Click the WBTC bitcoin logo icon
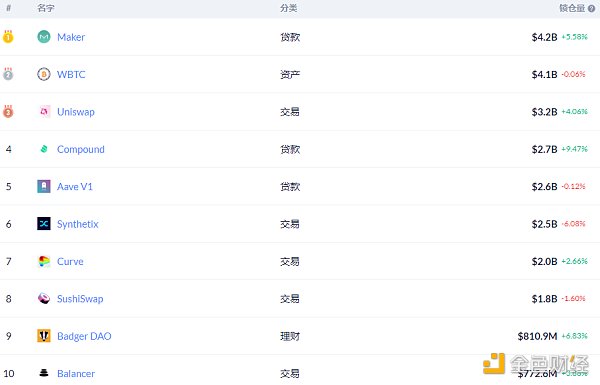 (x=44, y=74)
